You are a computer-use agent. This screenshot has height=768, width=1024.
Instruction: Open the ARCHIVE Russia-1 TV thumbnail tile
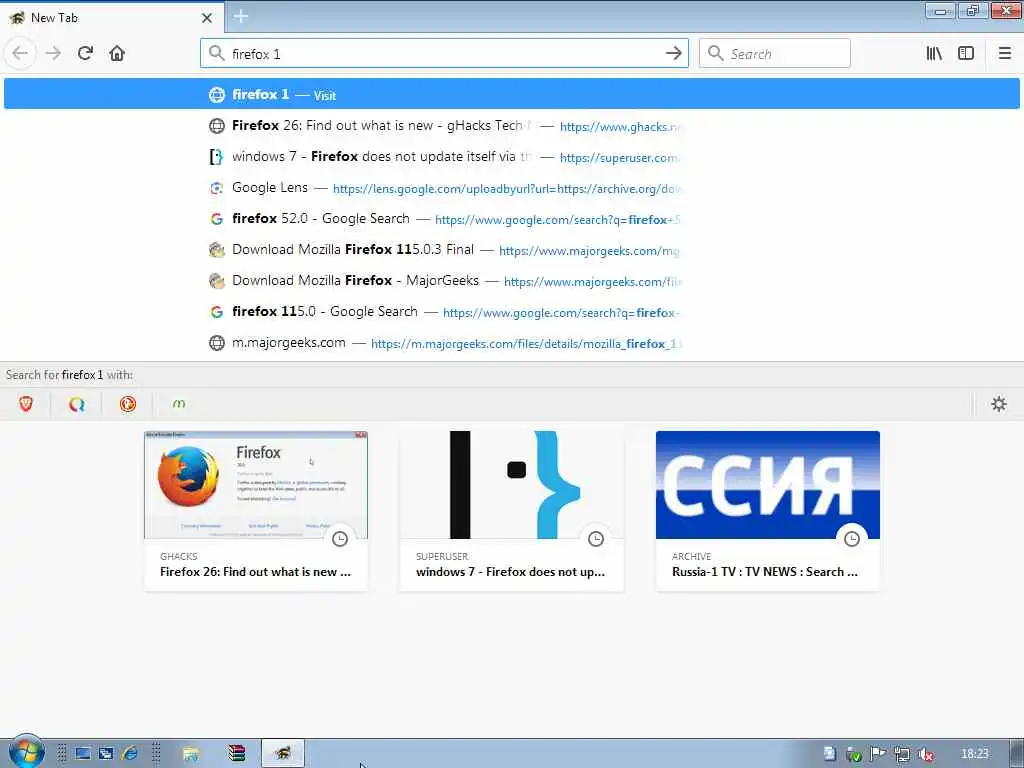pyautogui.click(x=768, y=511)
